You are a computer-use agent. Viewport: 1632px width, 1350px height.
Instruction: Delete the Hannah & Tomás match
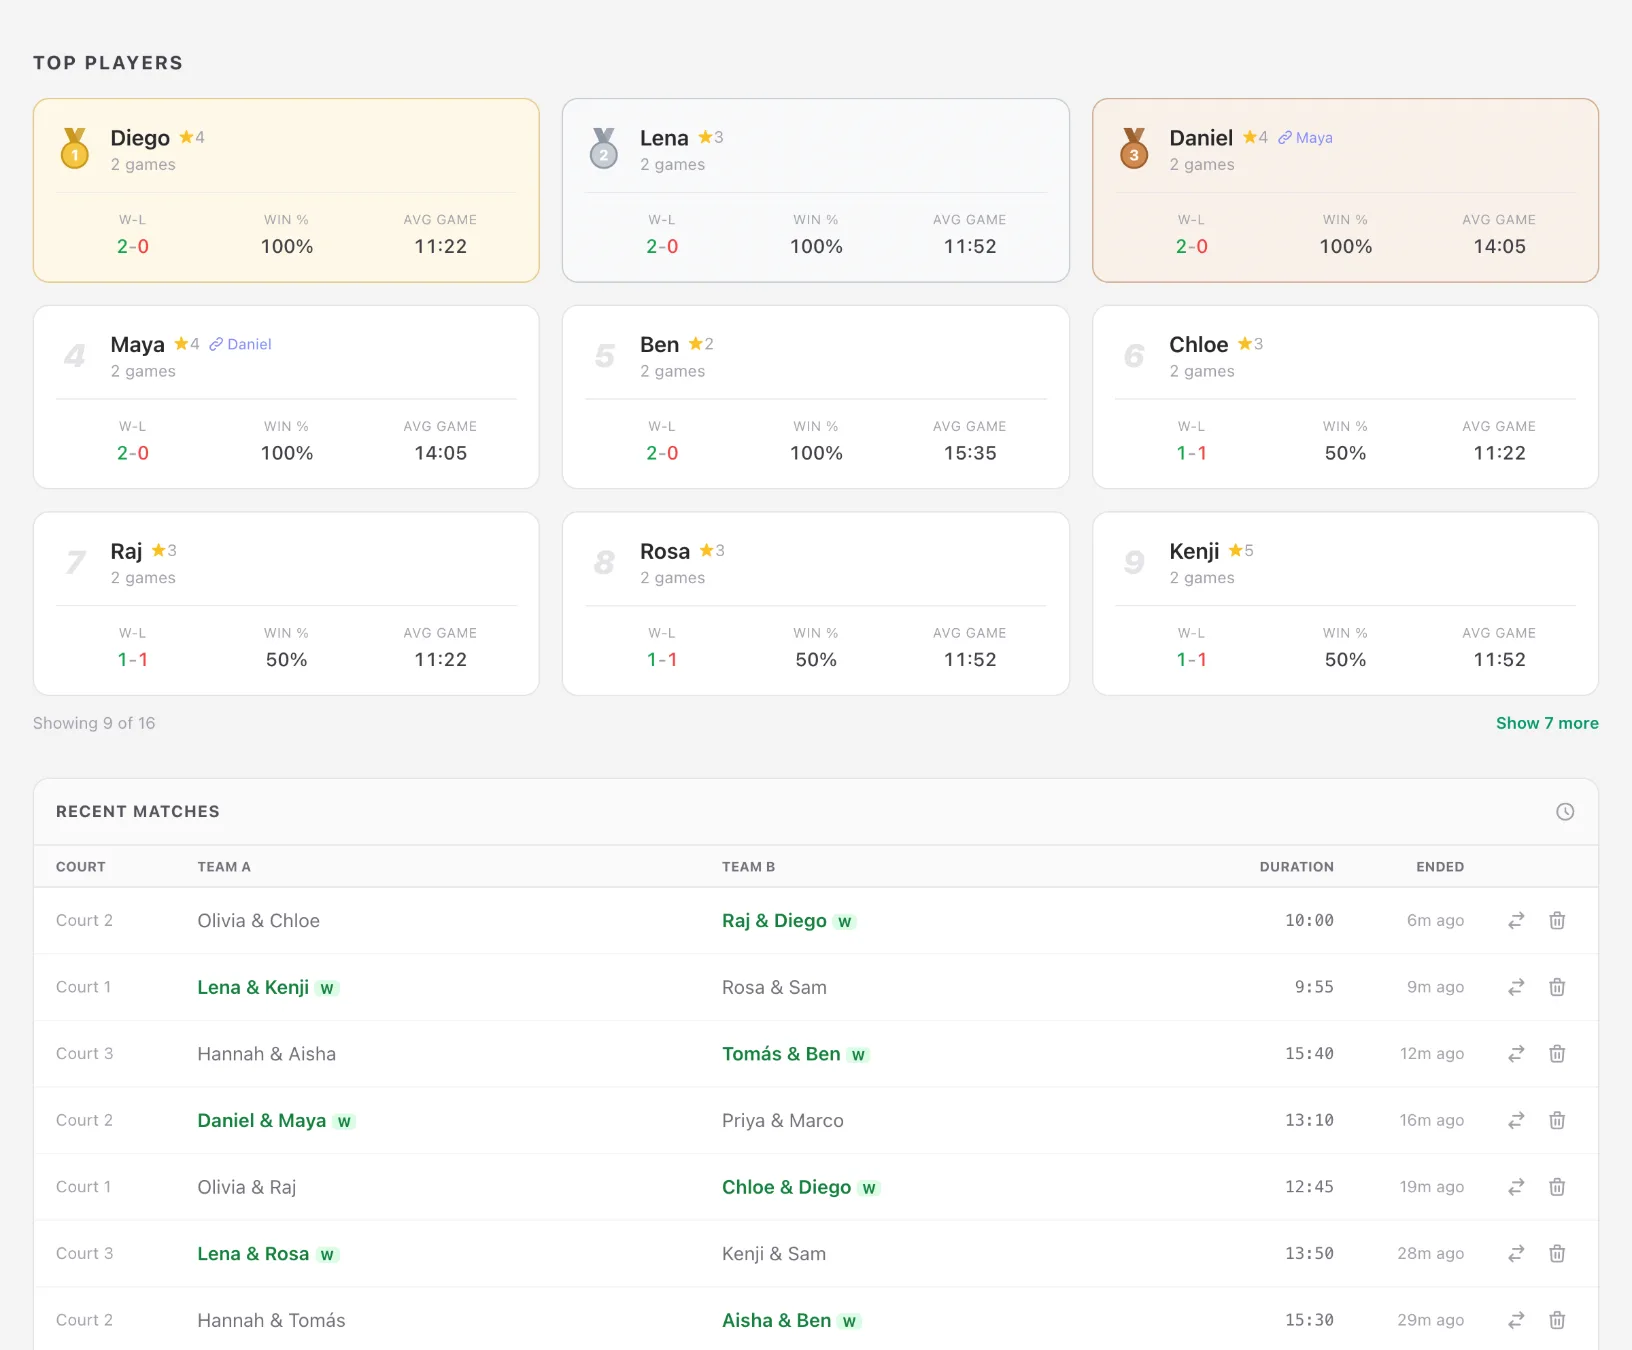click(x=1557, y=1321)
